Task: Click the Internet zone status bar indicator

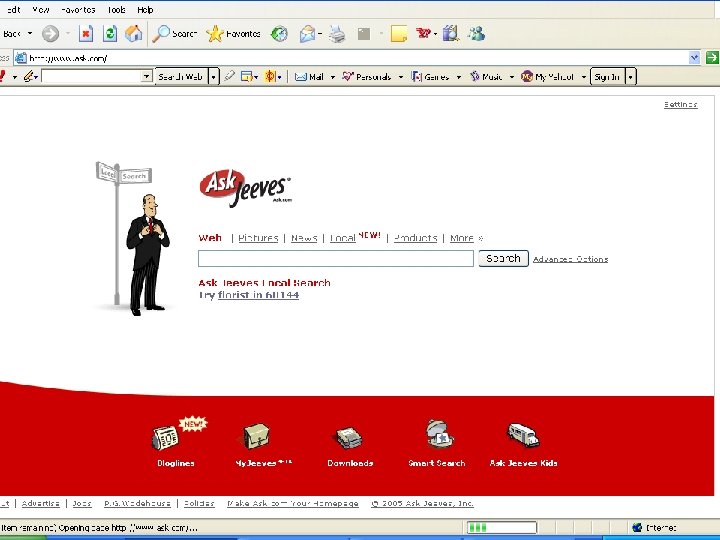Action: [654, 528]
